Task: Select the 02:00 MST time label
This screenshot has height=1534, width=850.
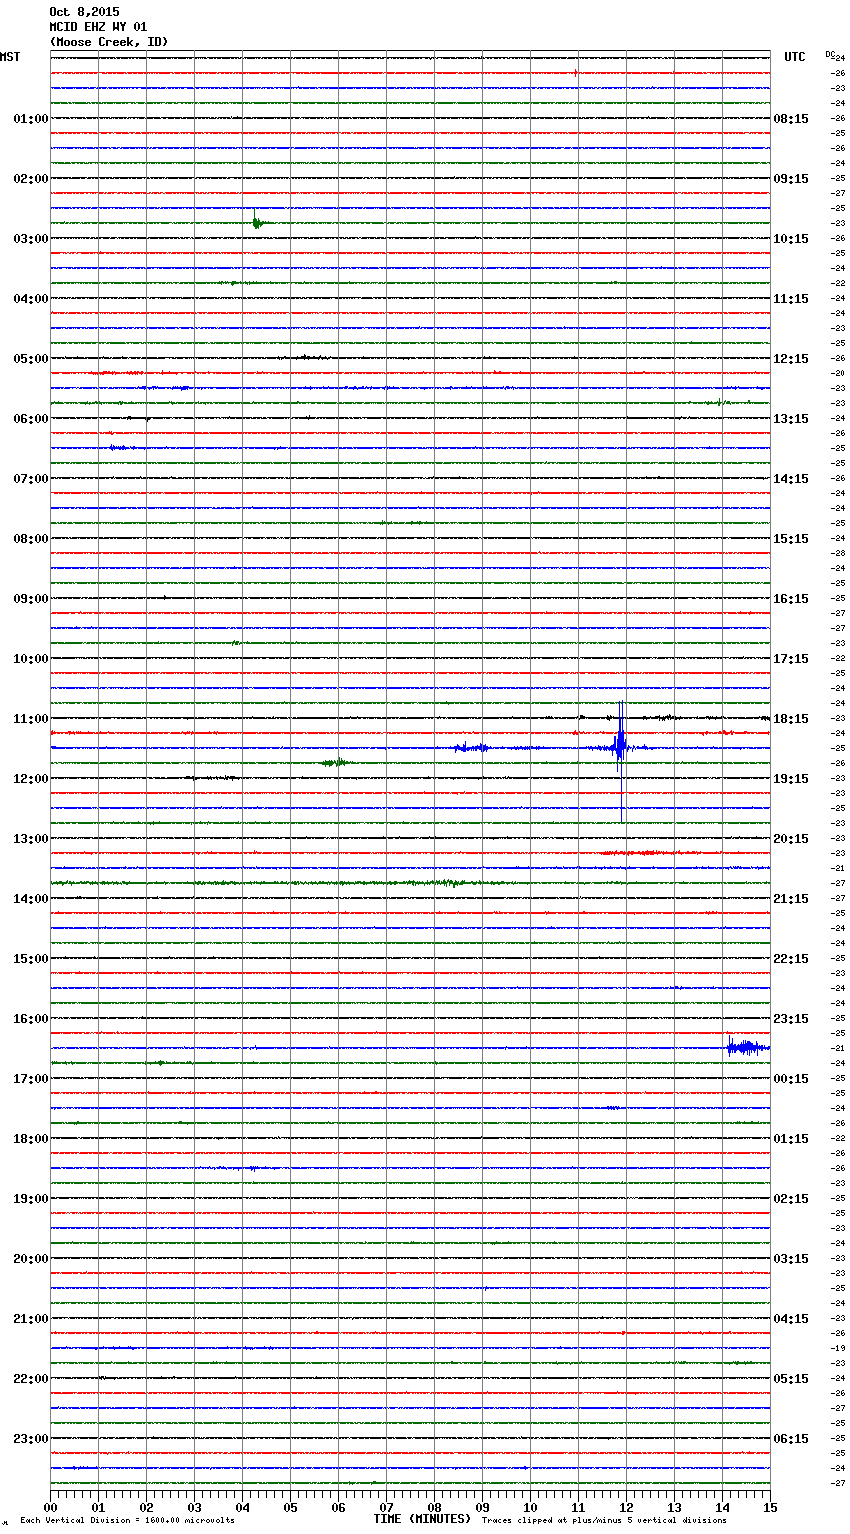Action: (30, 179)
